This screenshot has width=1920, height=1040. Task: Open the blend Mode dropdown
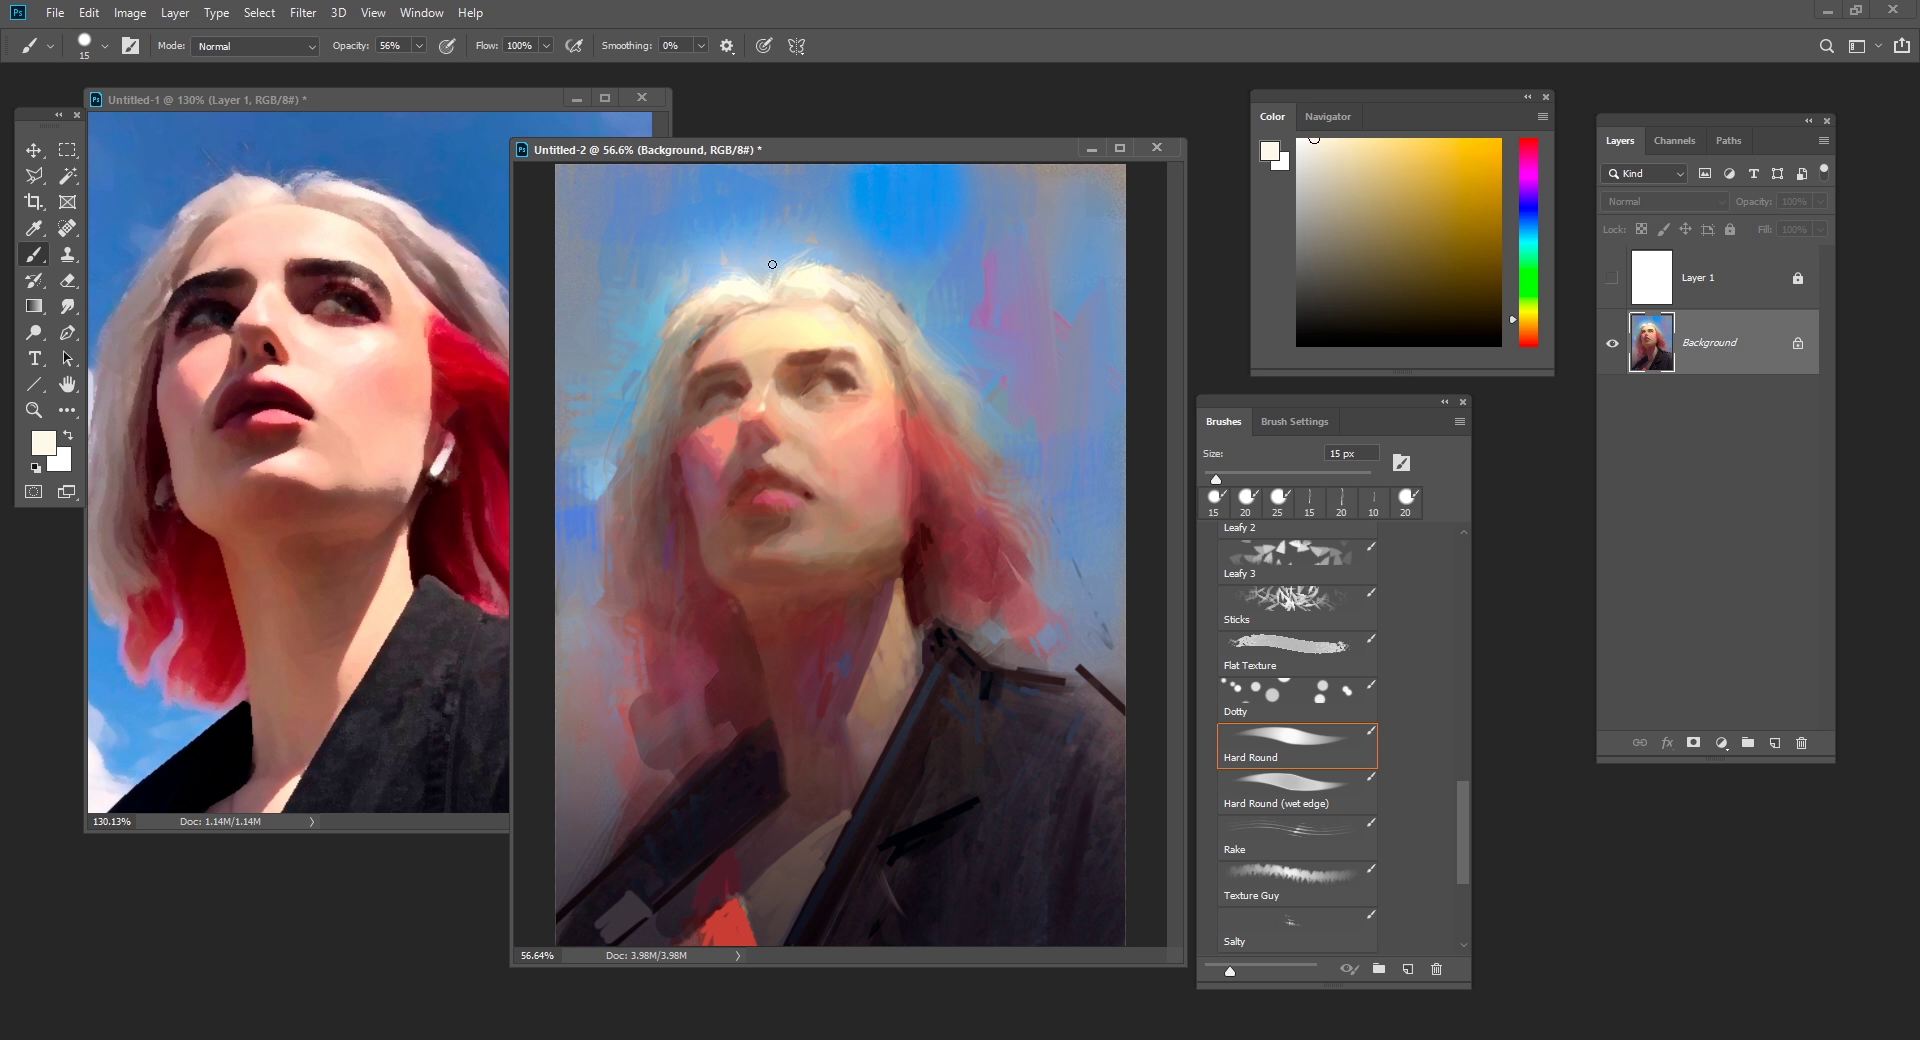(x=255, y=46)
